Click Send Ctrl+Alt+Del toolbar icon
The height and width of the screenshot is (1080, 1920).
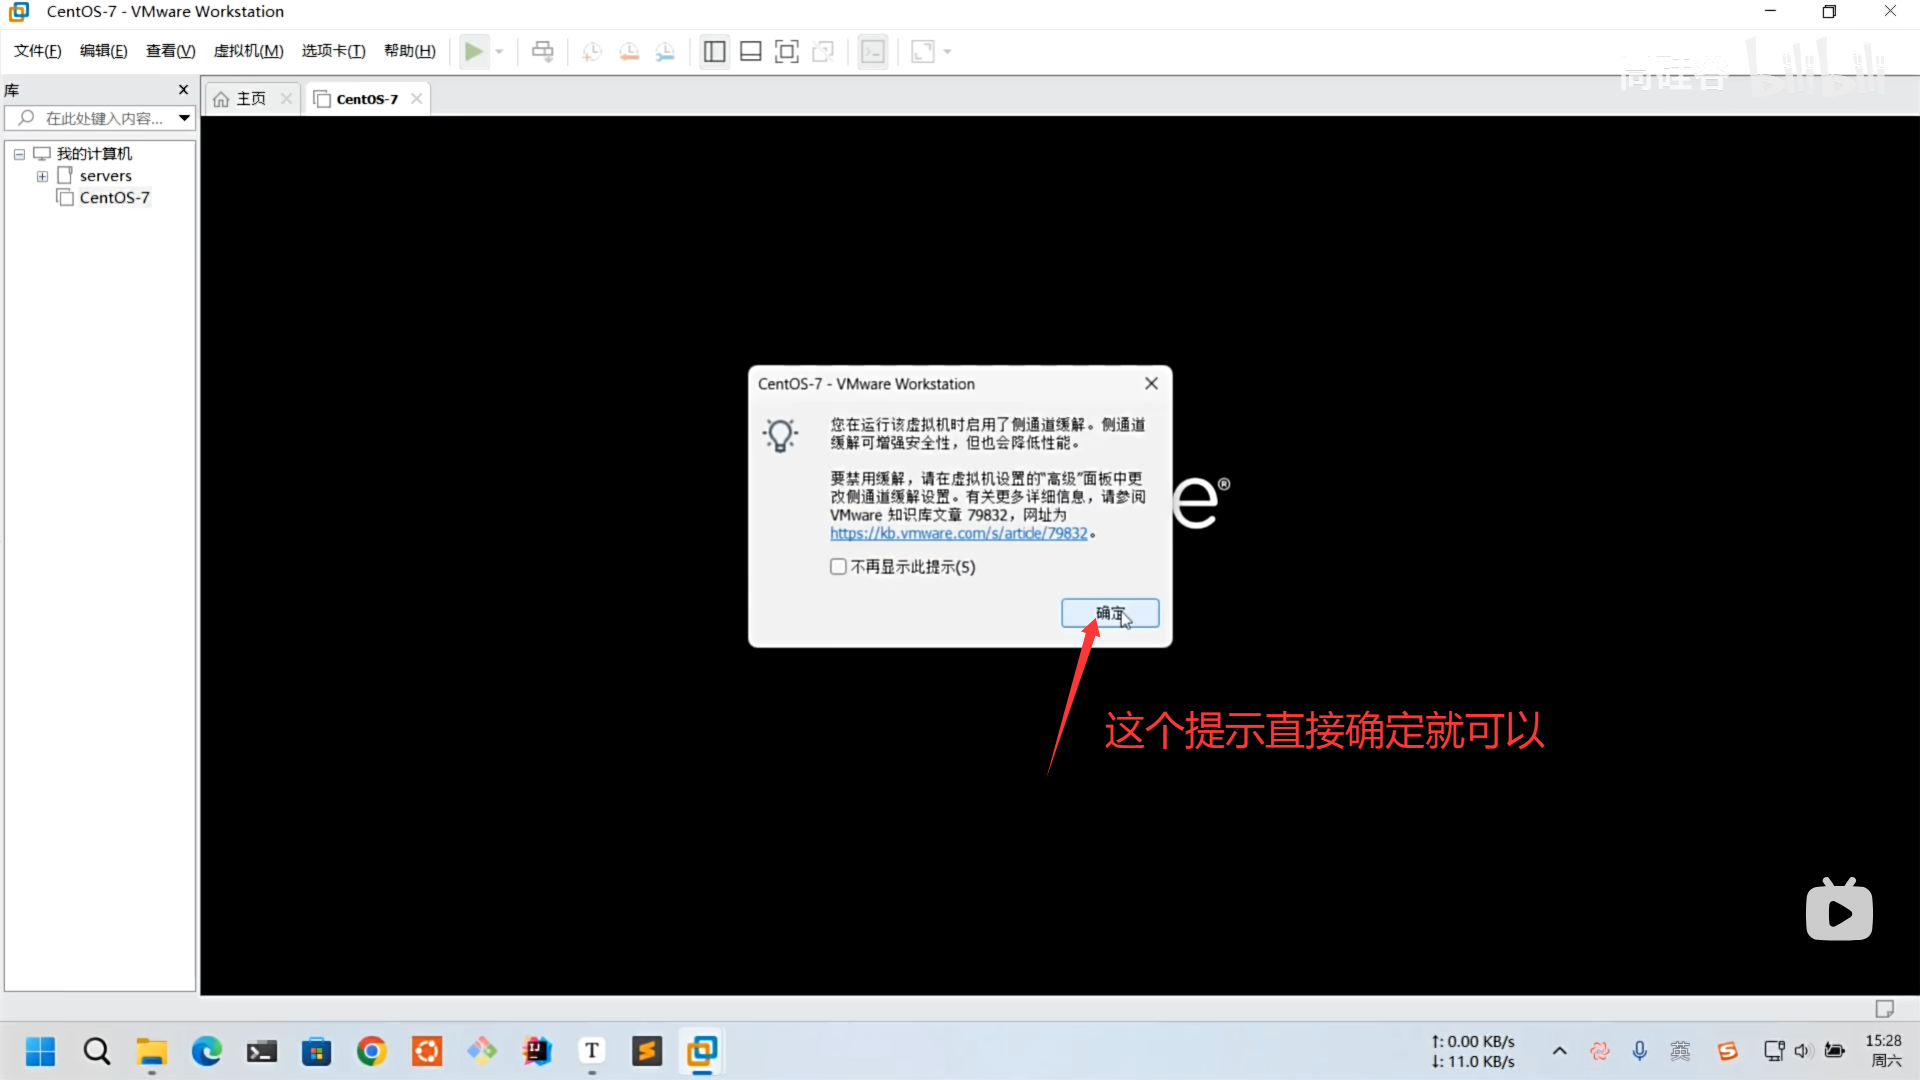click(x=542, y=51)
